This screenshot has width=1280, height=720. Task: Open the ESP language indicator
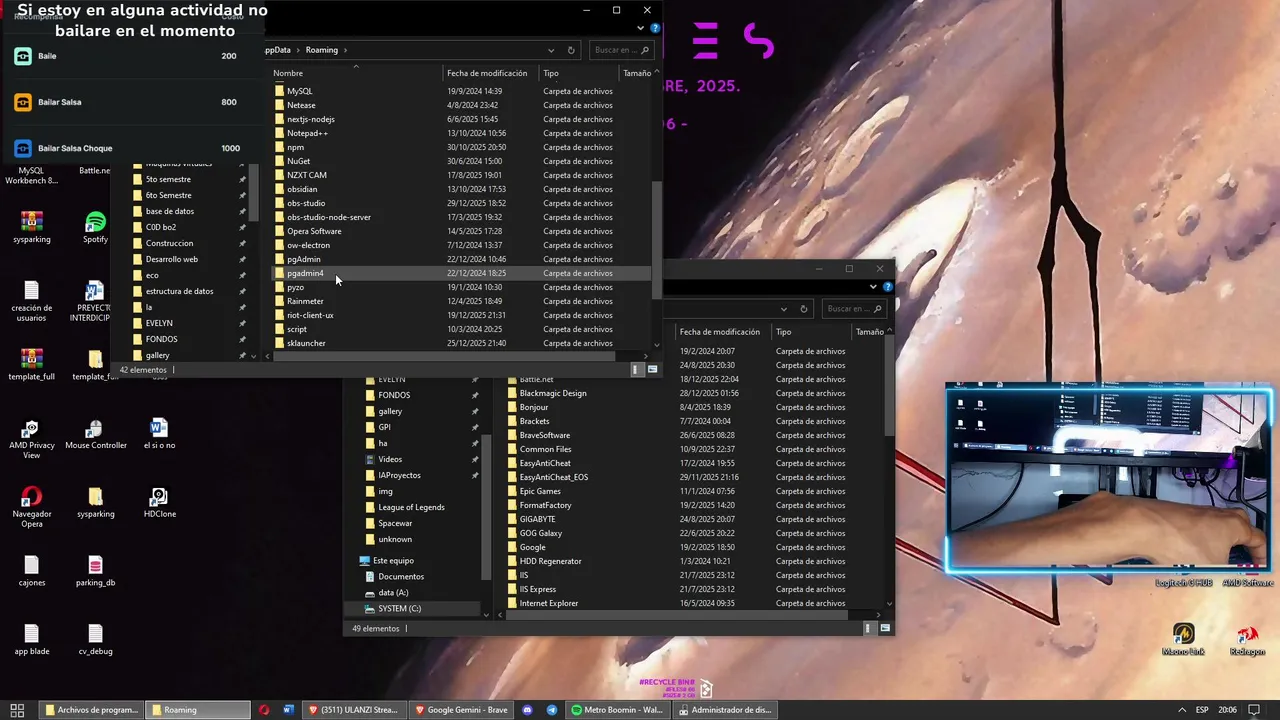(1202, 710)
